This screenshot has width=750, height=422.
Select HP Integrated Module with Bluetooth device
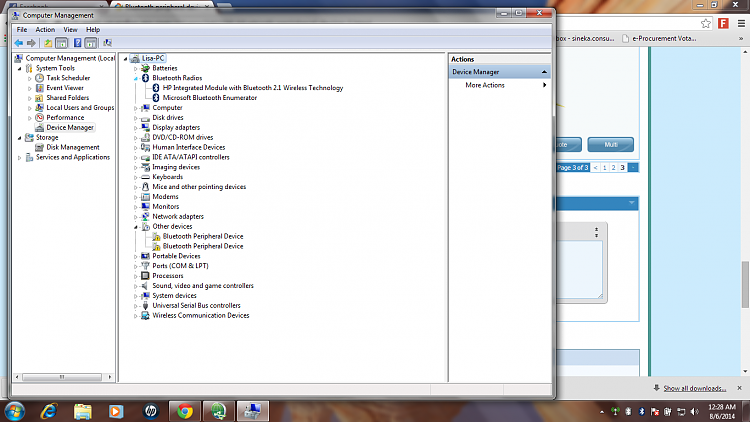point(253,88)
